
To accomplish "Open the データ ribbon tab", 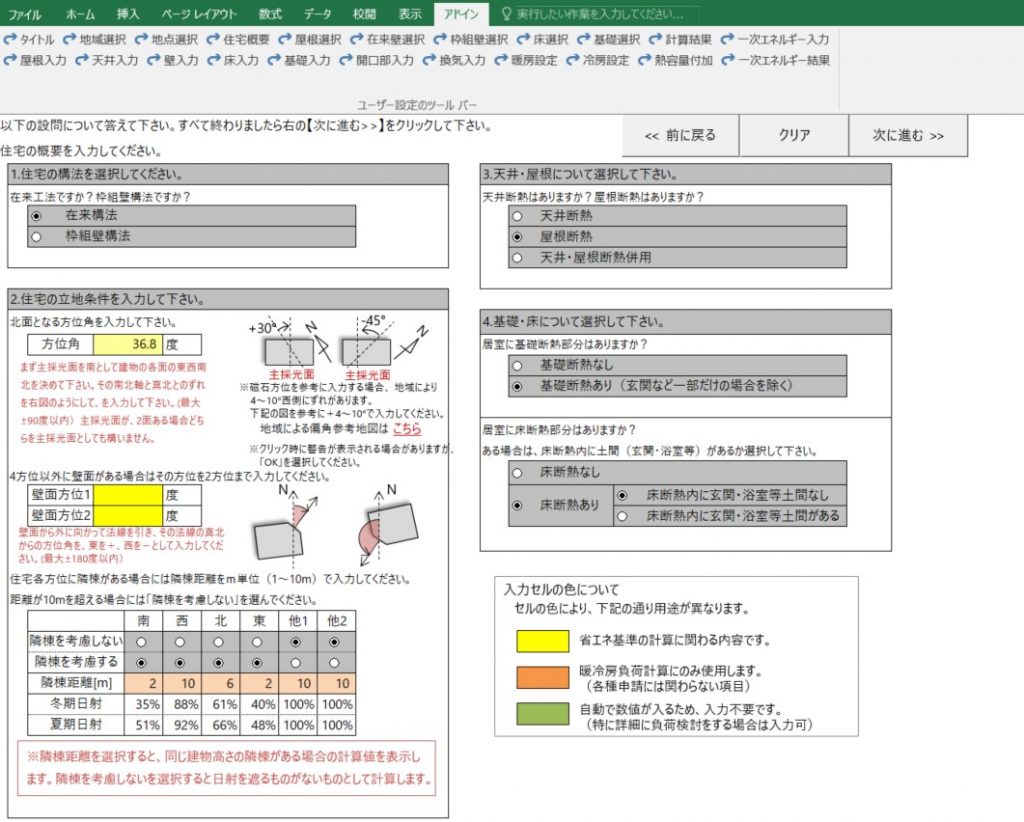I will click(317, 14).
